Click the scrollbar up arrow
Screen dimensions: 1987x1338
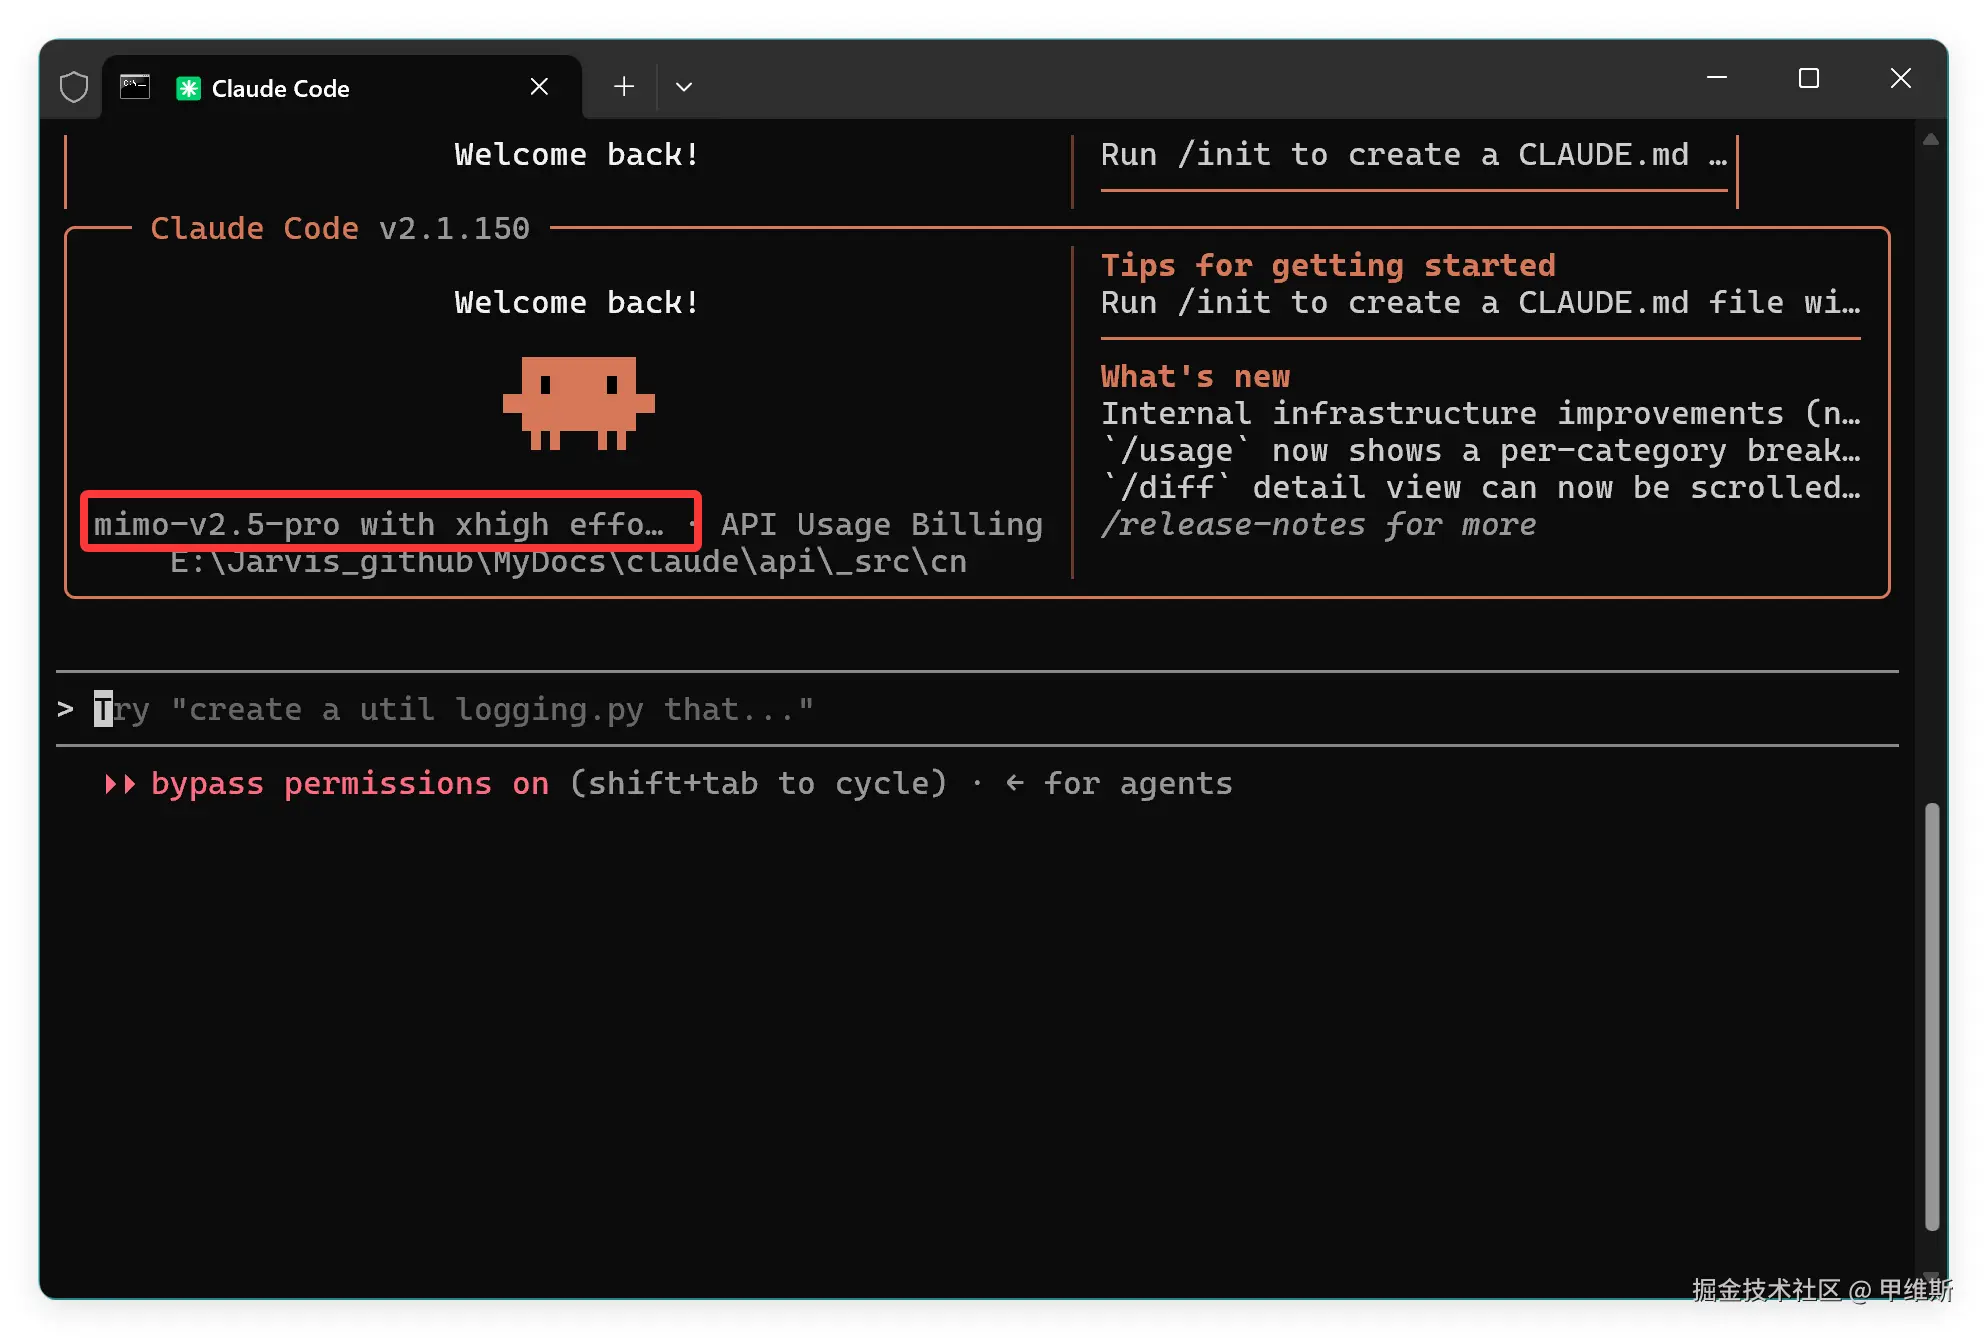click(1931, 140)
